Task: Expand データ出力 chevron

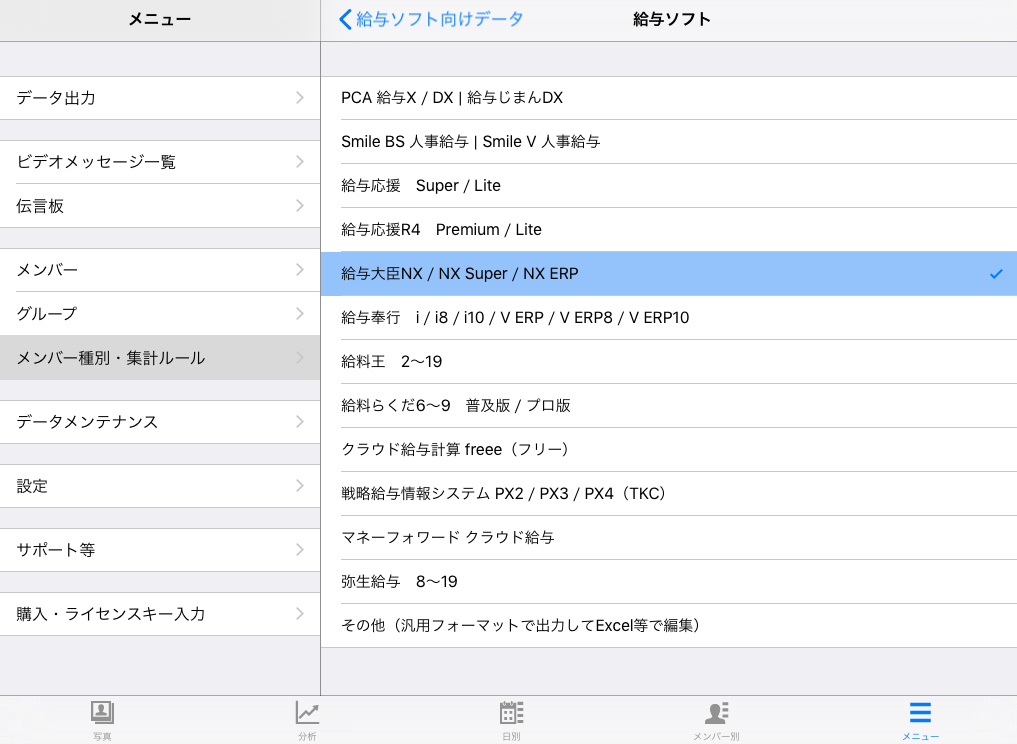Action: (x=300, y=98)
